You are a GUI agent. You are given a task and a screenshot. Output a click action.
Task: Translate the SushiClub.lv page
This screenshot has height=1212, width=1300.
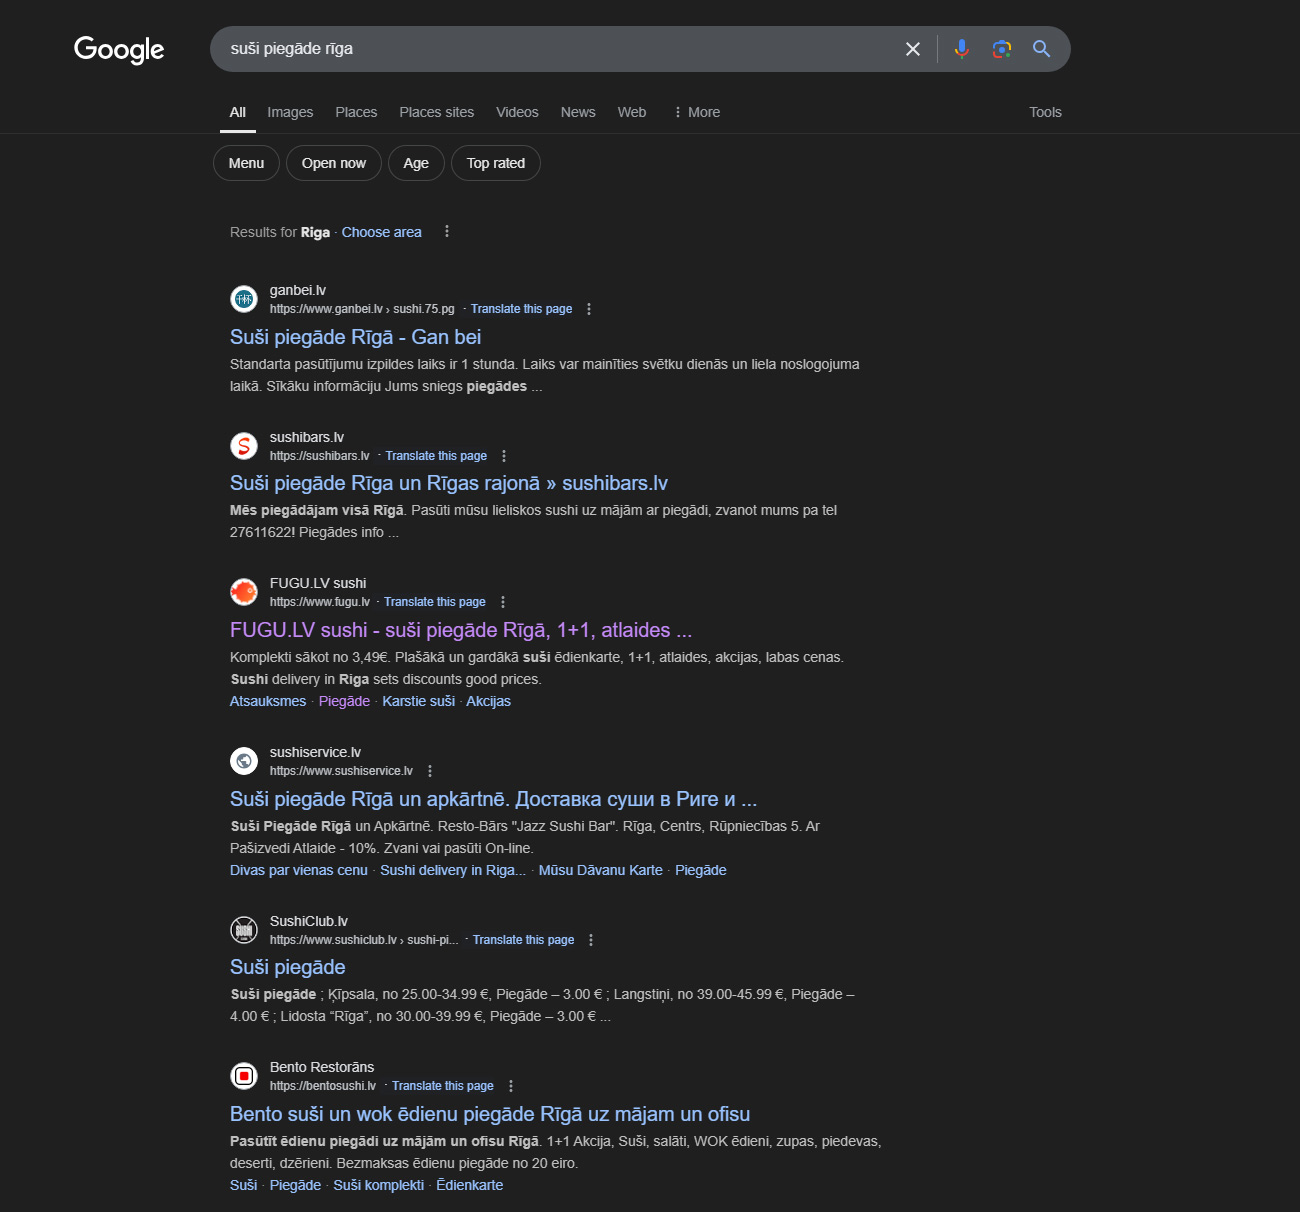523,940
